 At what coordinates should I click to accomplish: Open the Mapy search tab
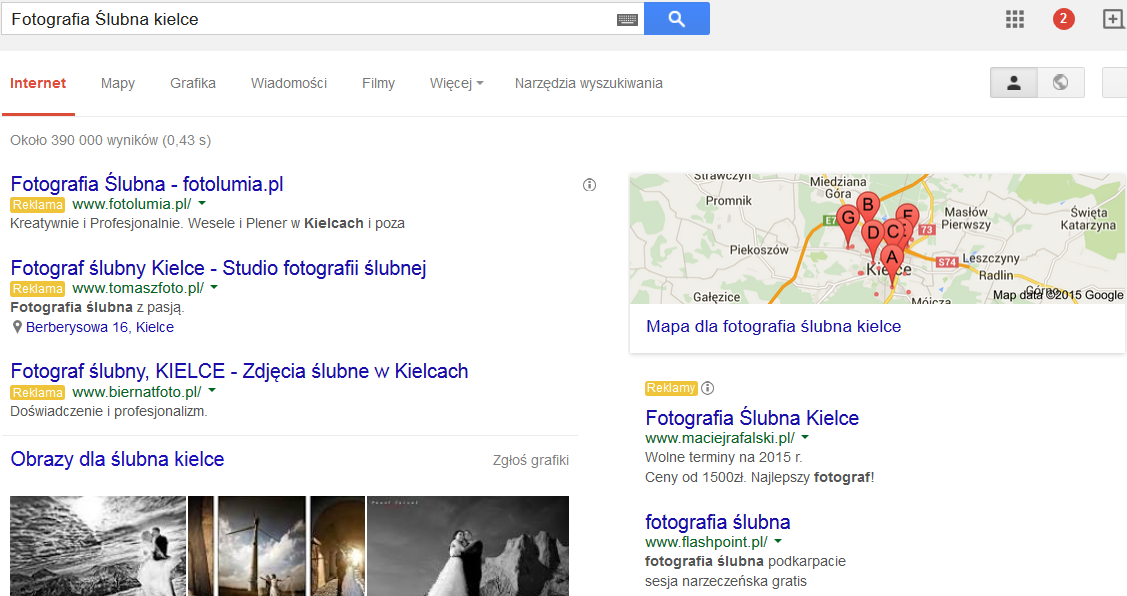point(117,84)
